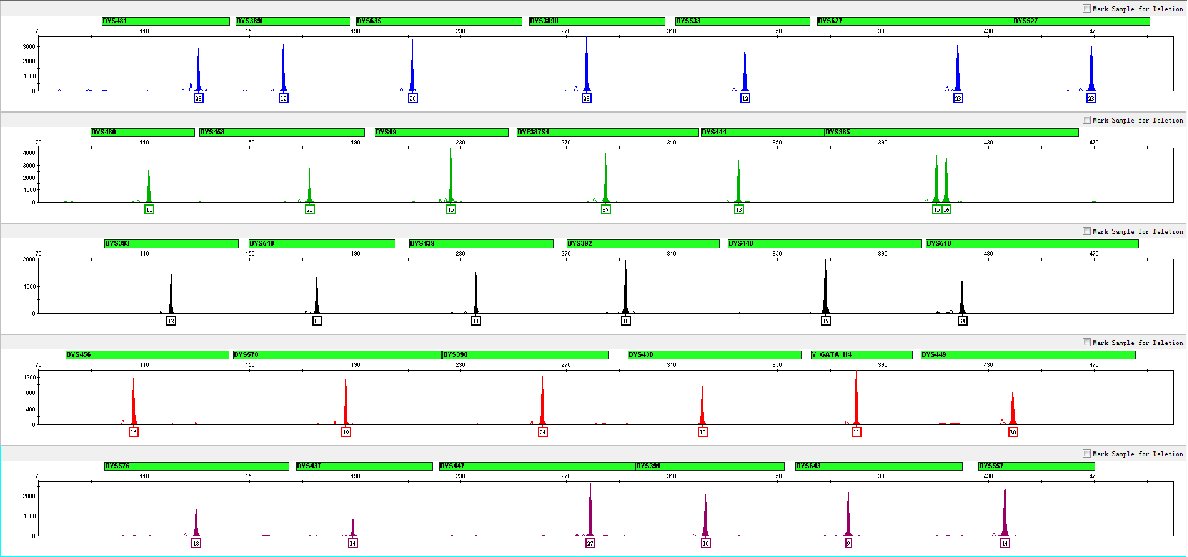The image size is (1188, 557).
Task: Tick Mark Sample for Deletion on purple dye panel
Action: pos(1088,454)
